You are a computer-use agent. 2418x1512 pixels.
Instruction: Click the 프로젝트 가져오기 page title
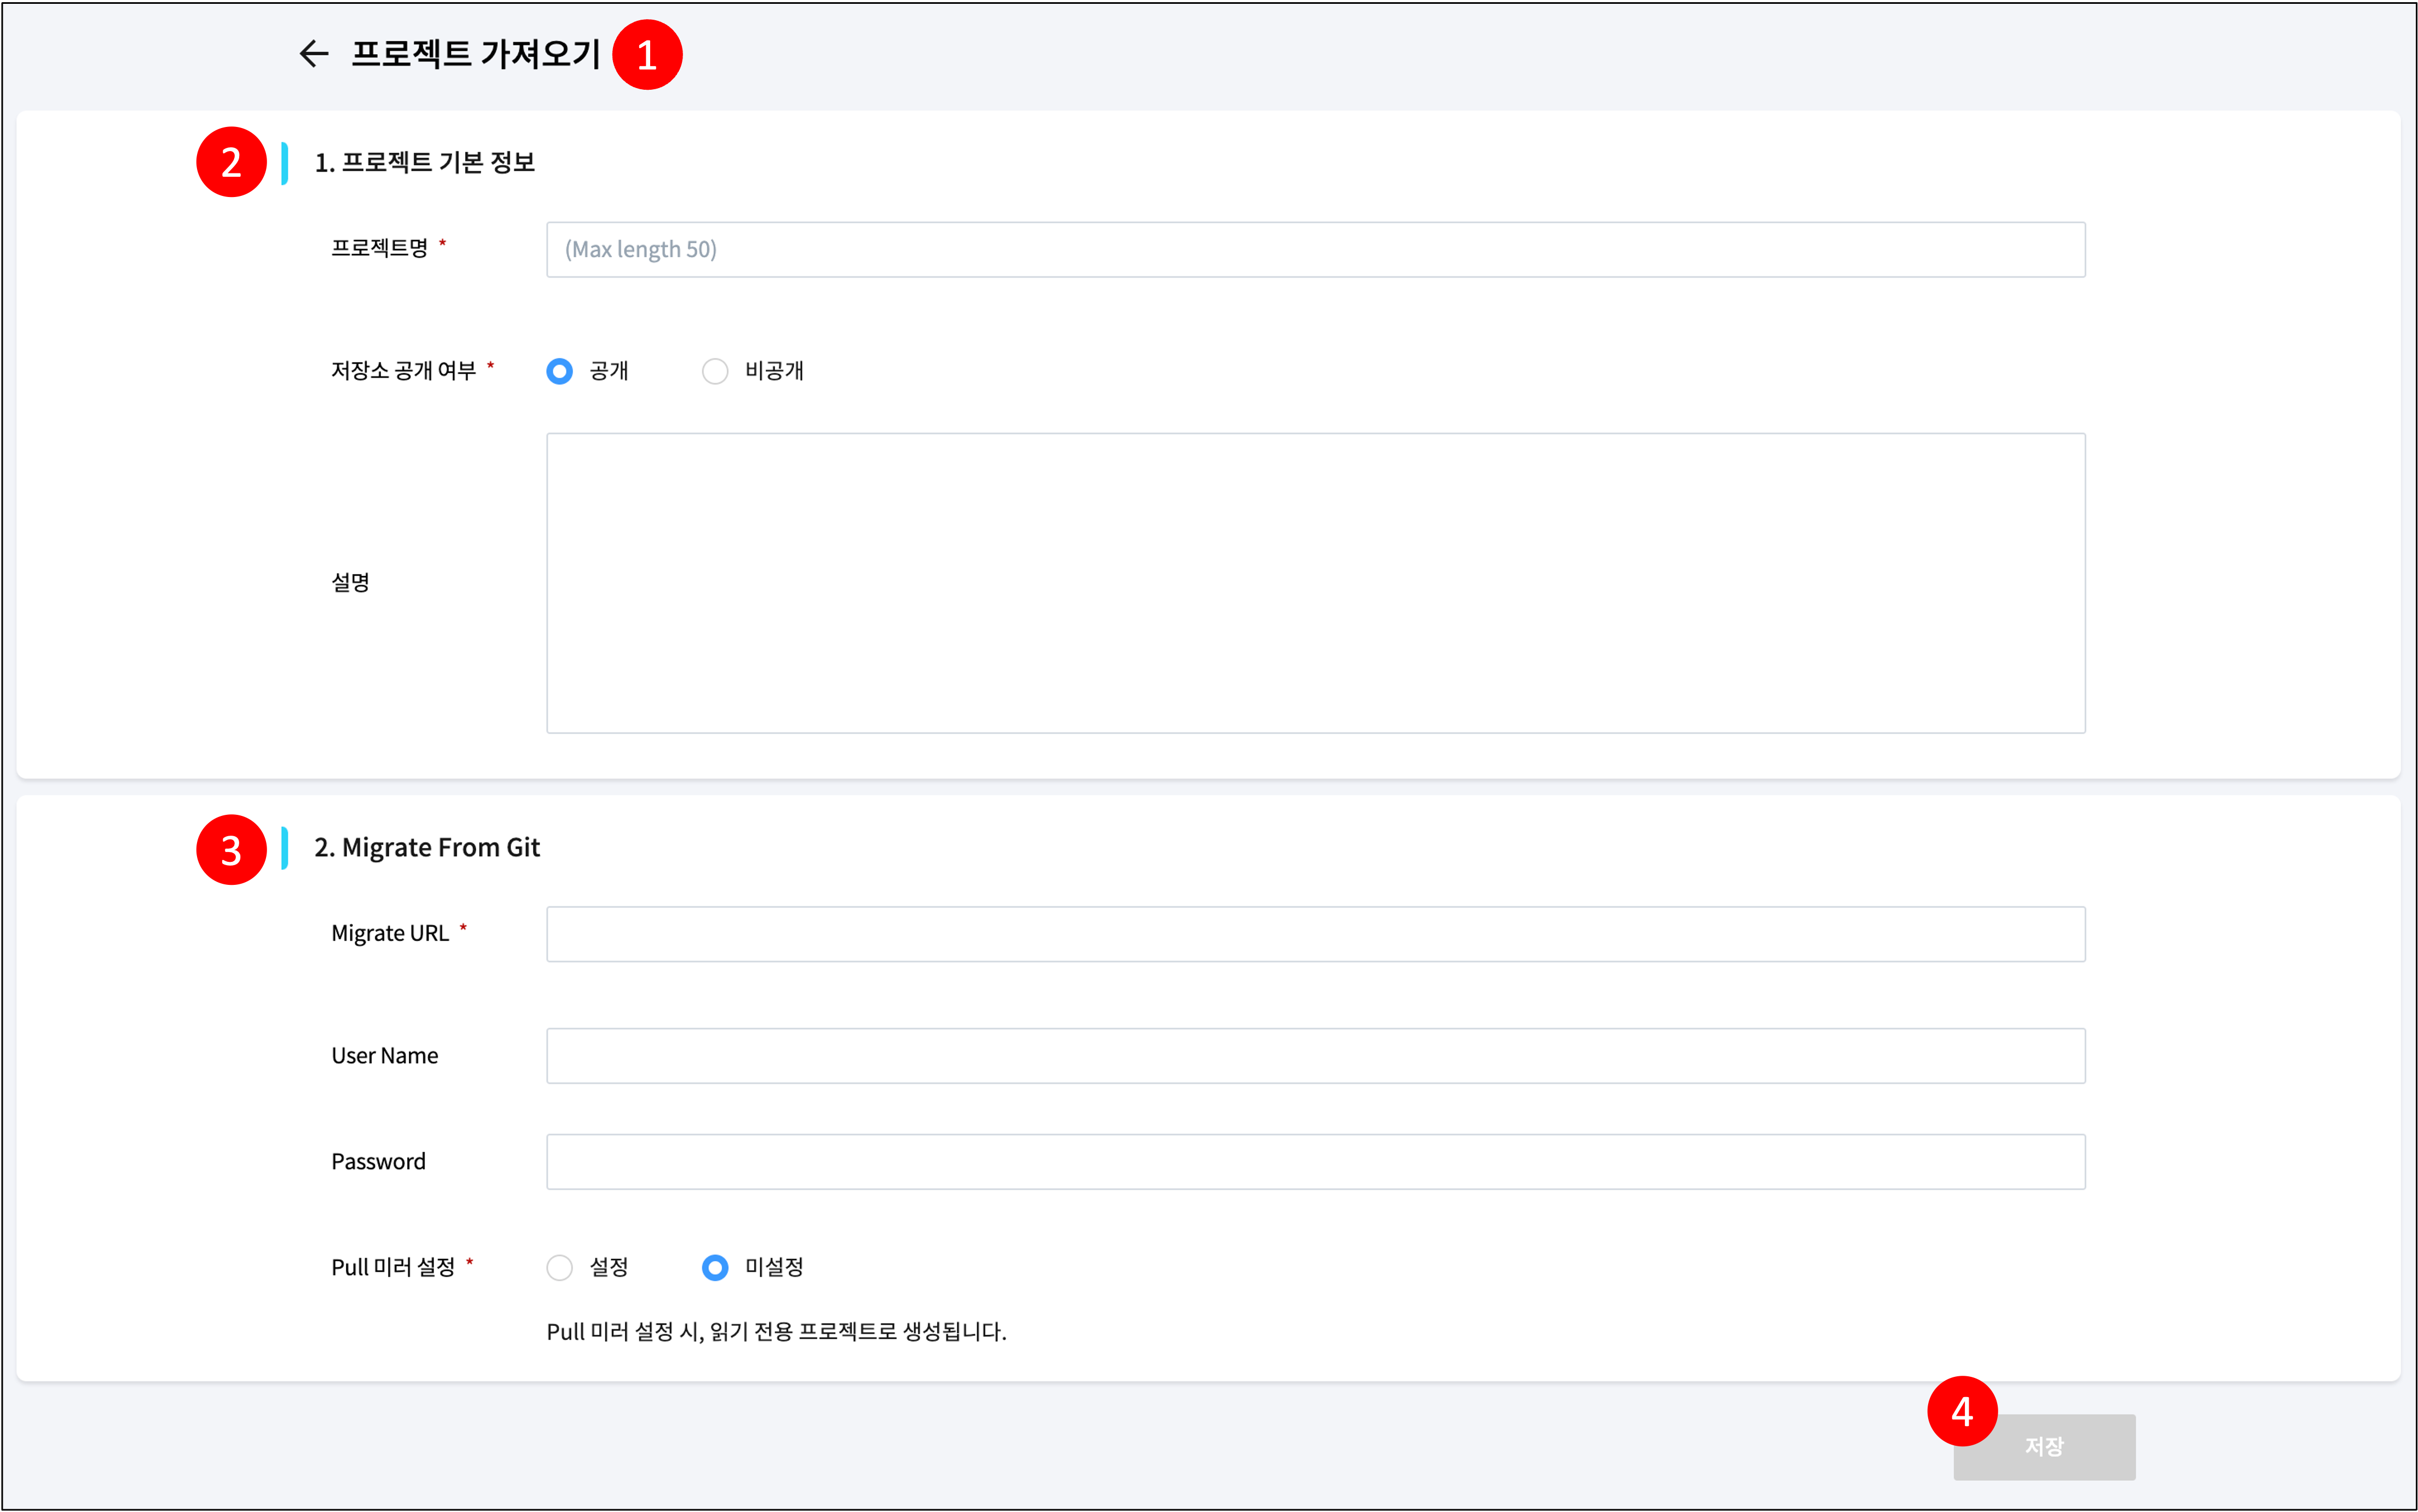click(476, 54)
